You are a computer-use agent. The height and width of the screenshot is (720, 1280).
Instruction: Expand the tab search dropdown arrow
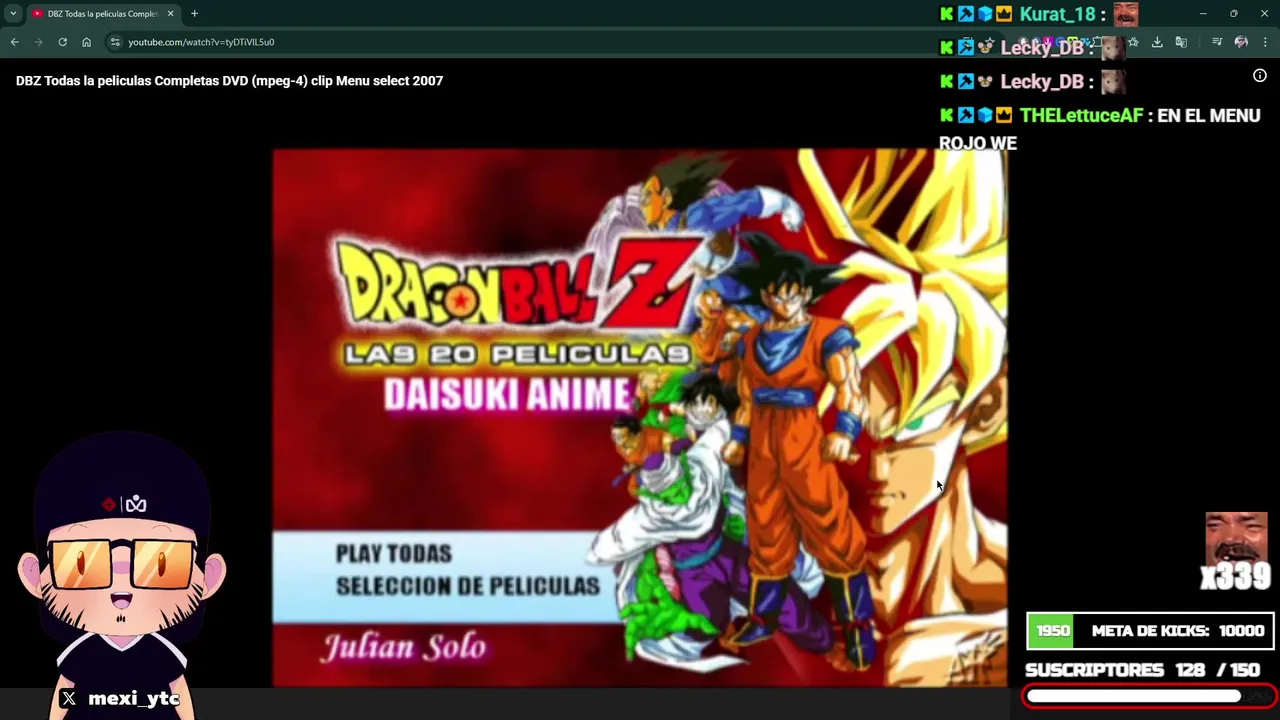click(x=13, y=14)
